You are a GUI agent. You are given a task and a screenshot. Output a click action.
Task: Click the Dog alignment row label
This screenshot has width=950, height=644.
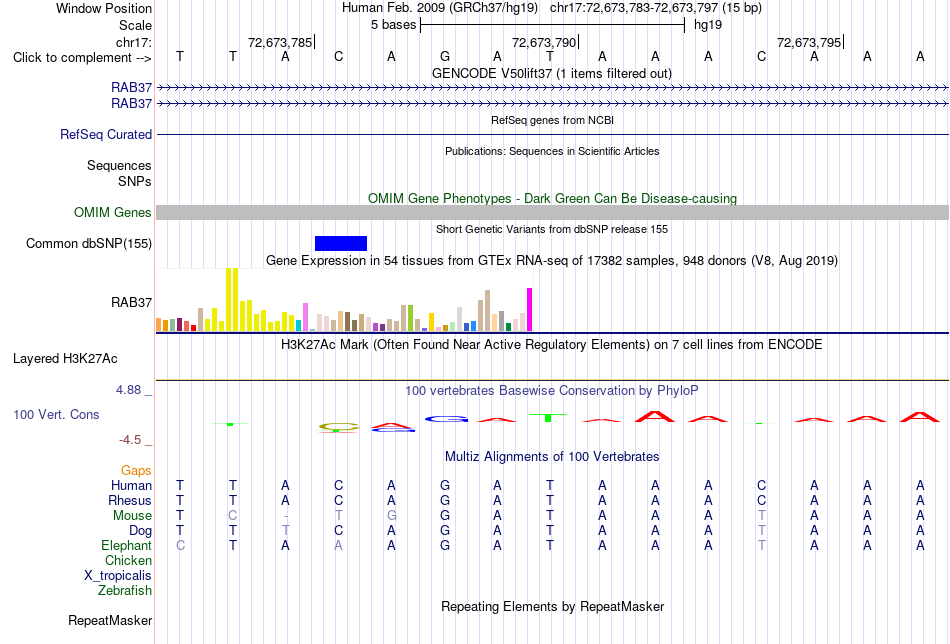point(140,531)
